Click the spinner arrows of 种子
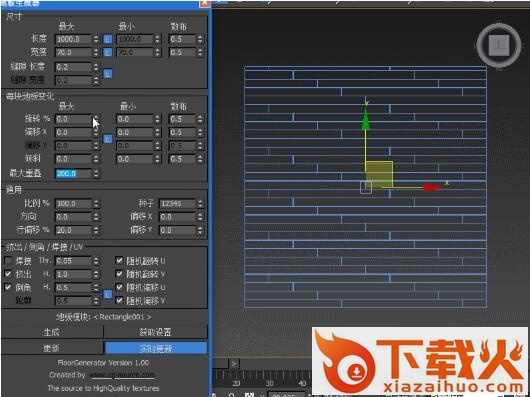 coord(200,204)
